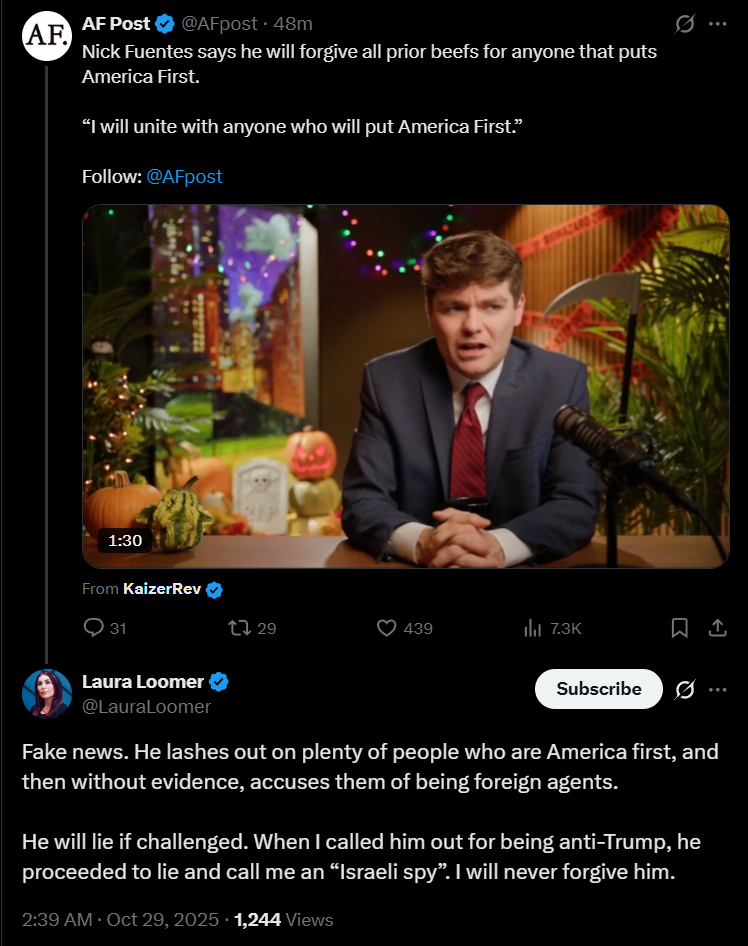Open Laura Loomer's profile avatar
The height and width of the screenshot is (946, 748).
pos(46,694)
